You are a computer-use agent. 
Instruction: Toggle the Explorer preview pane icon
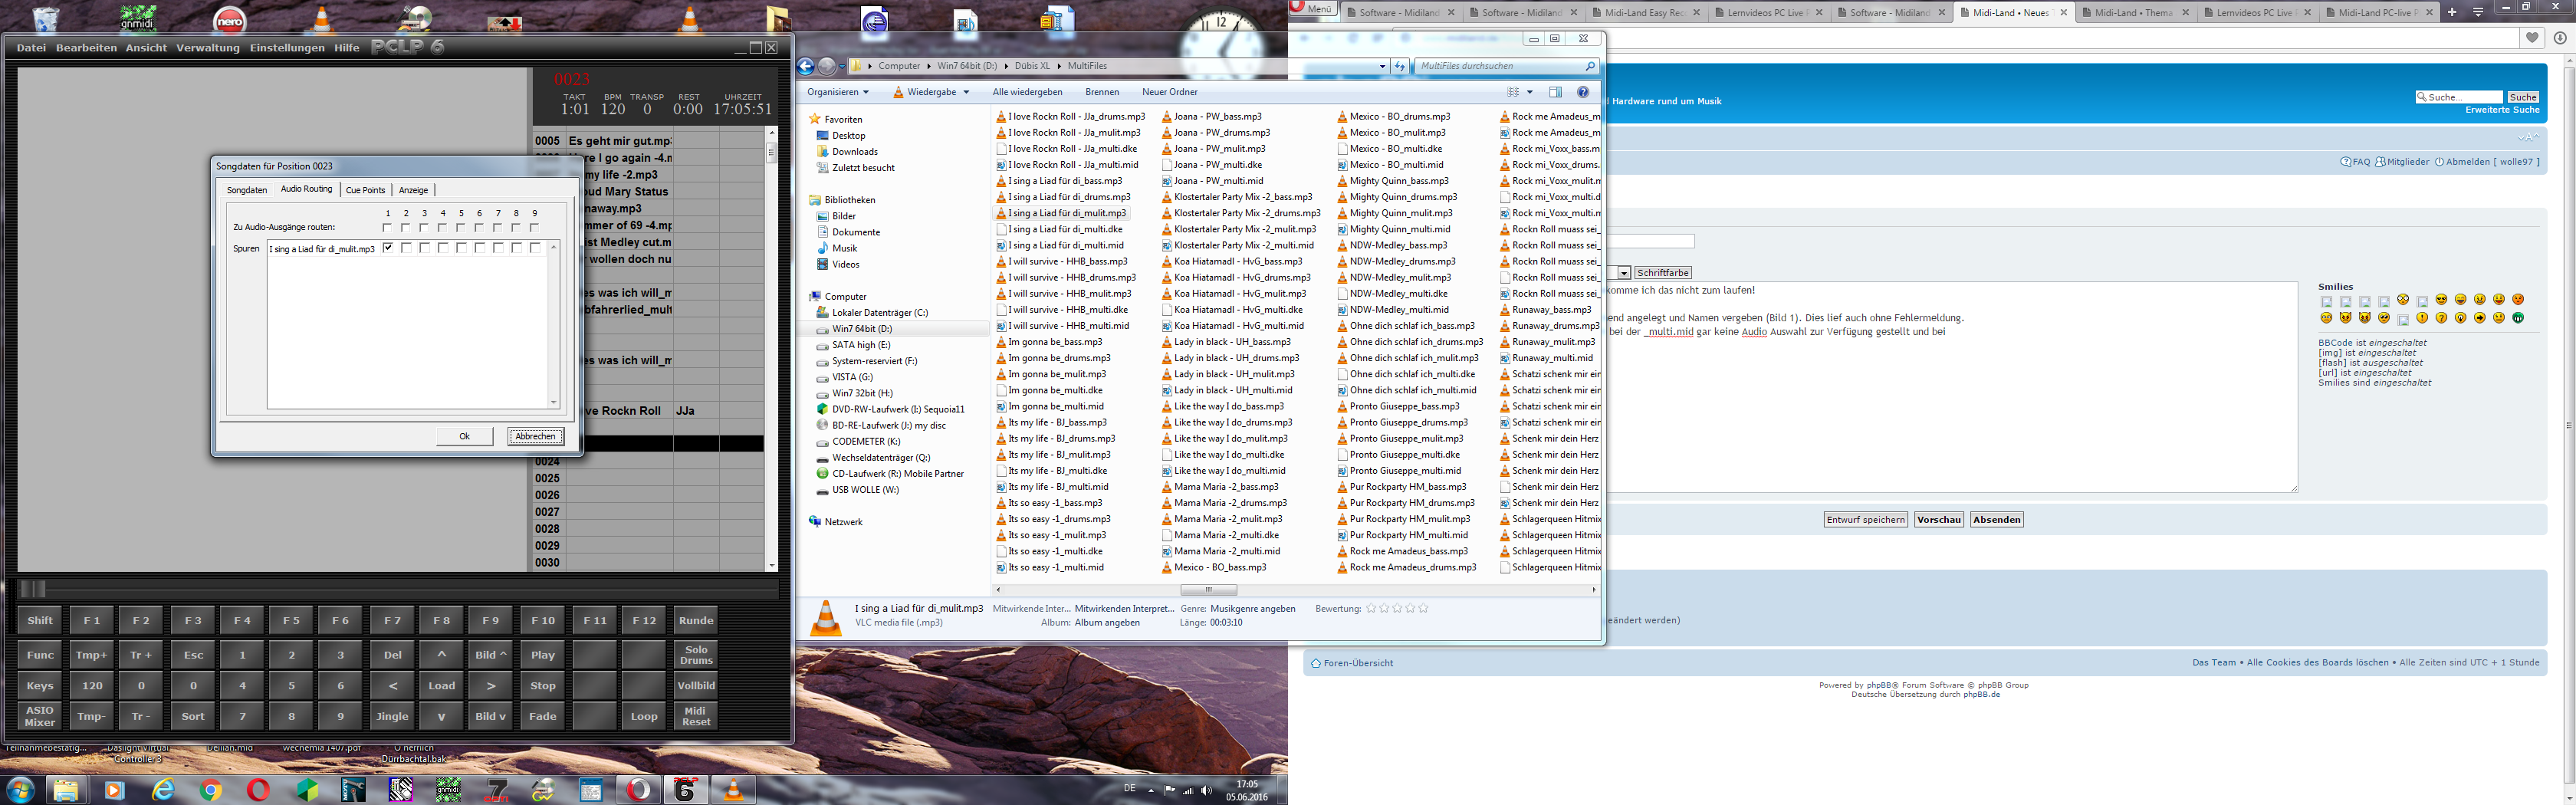coord(1555,92)
